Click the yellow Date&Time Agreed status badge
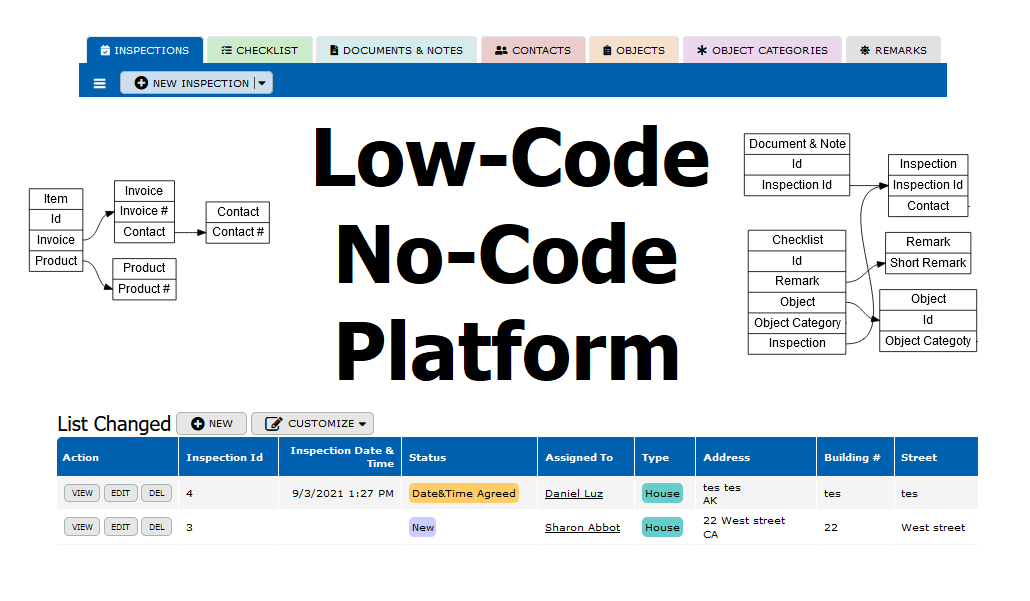This screenshot has height=601, width=1030. [x=463, y=493]
